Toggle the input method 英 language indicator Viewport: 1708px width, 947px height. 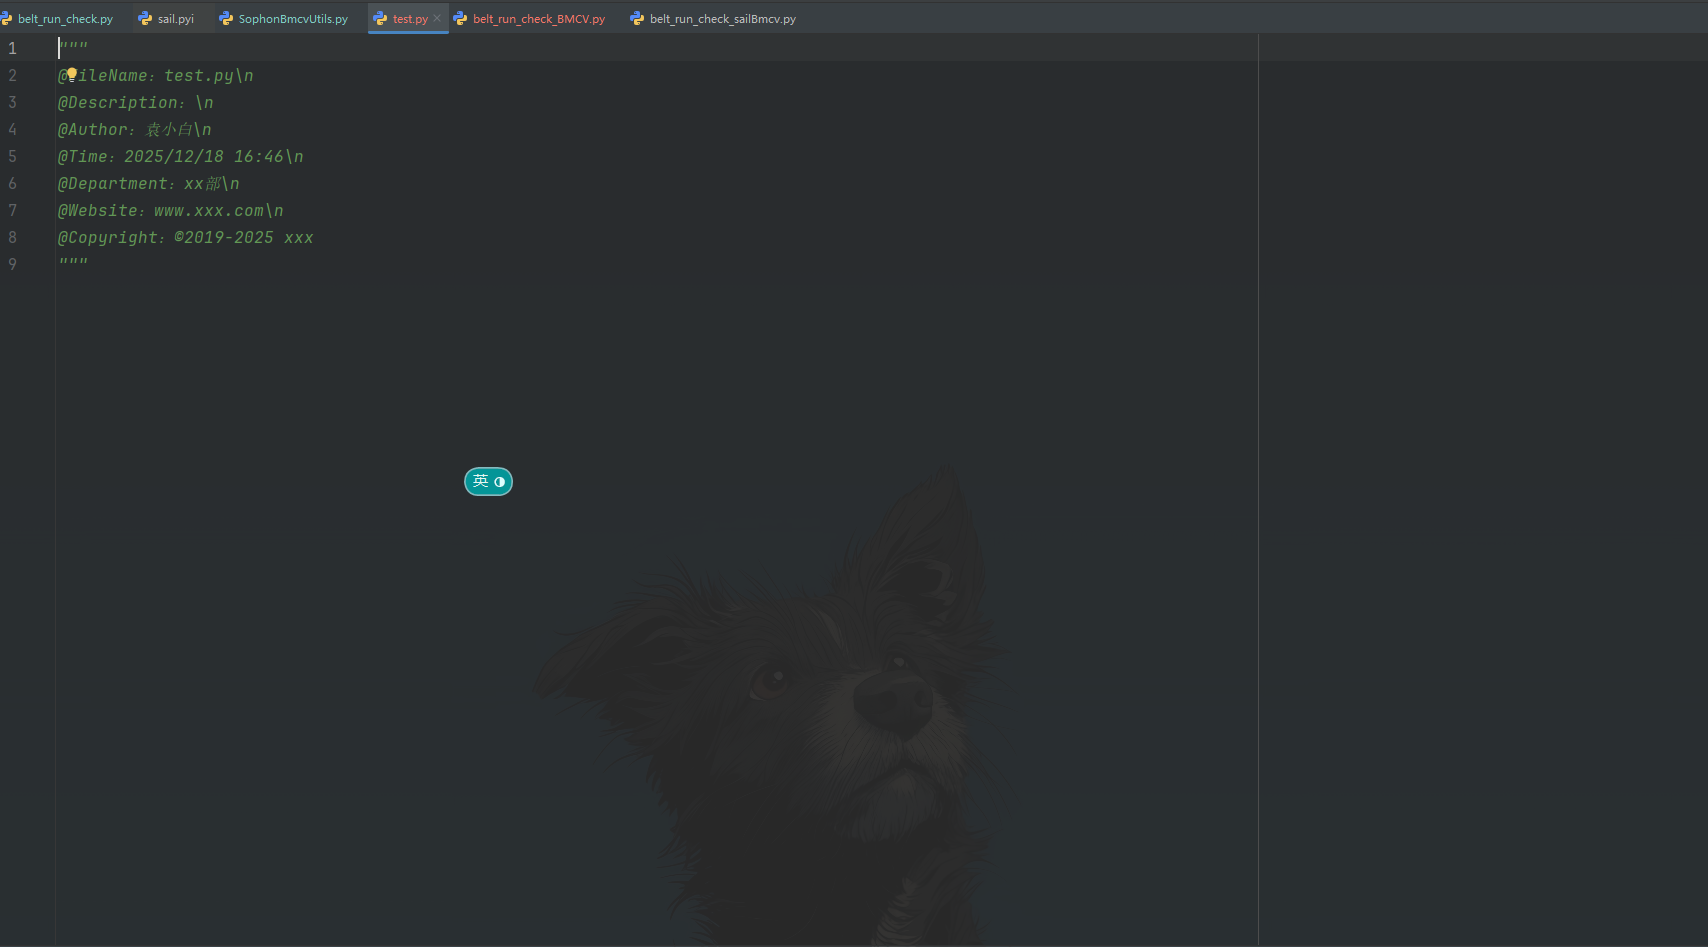(481, 481)
